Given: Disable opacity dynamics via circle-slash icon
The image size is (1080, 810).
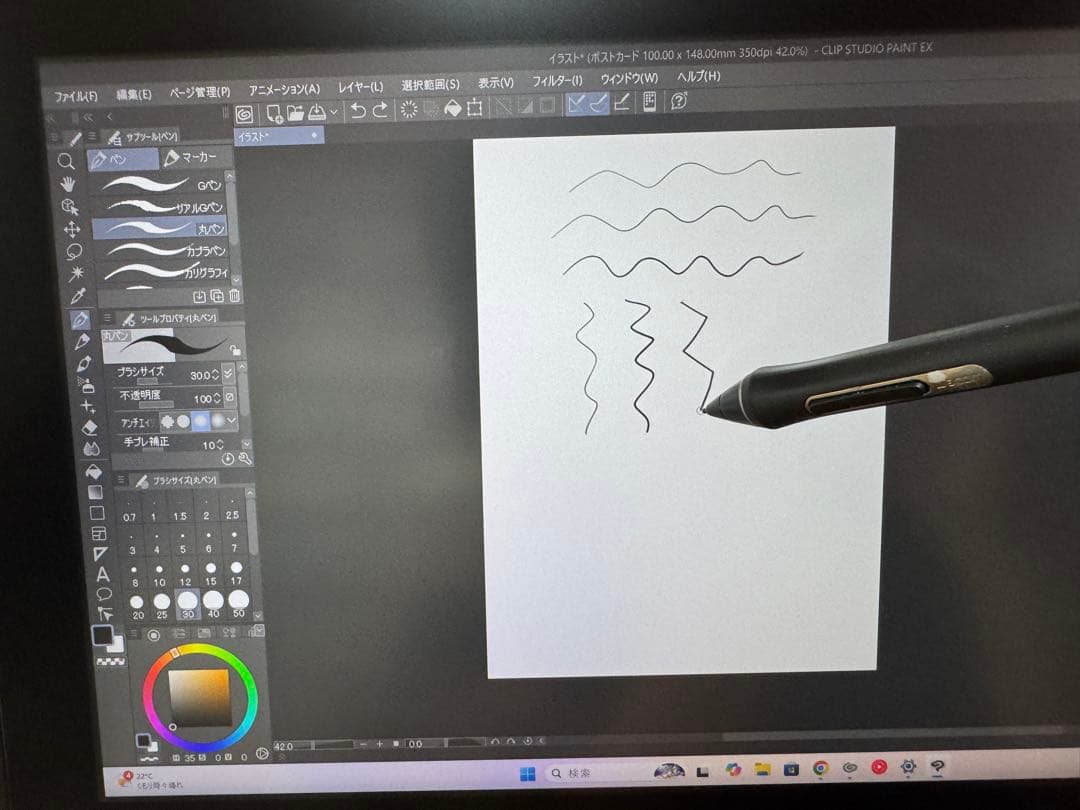Looking at the screenshot, I should (x=230, y=398).
